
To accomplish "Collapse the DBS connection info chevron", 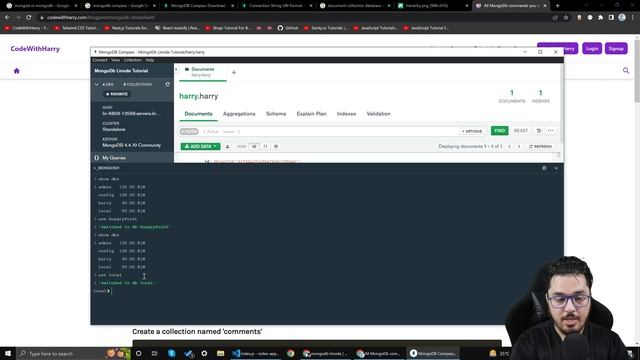I will [97, 84].
